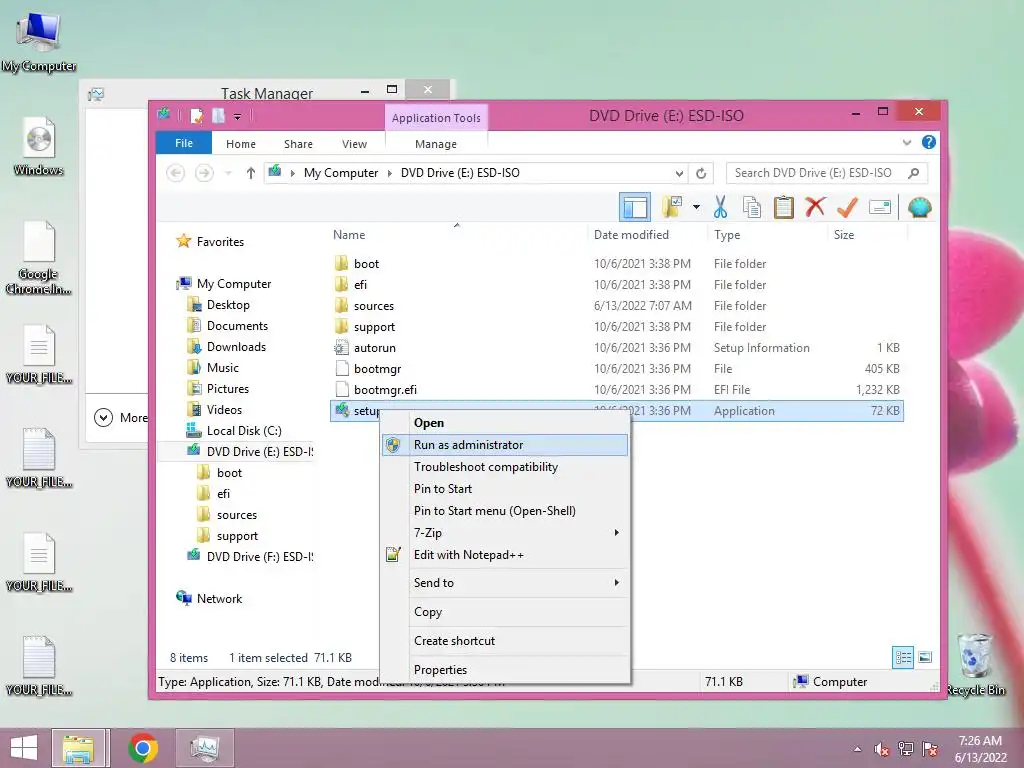Expand breadcrumb arrow after My Computer
Image resolution: width=1024 pixels, height=768 pixels.
coord(390,173)
